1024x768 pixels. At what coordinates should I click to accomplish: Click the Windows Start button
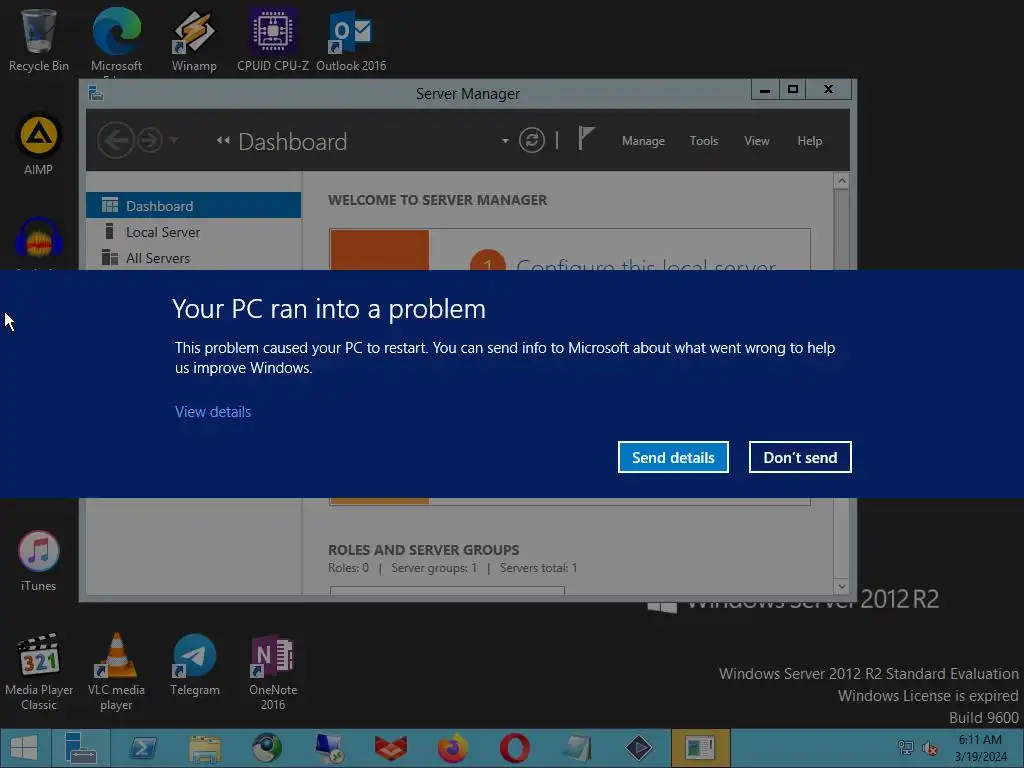point(24,748)
